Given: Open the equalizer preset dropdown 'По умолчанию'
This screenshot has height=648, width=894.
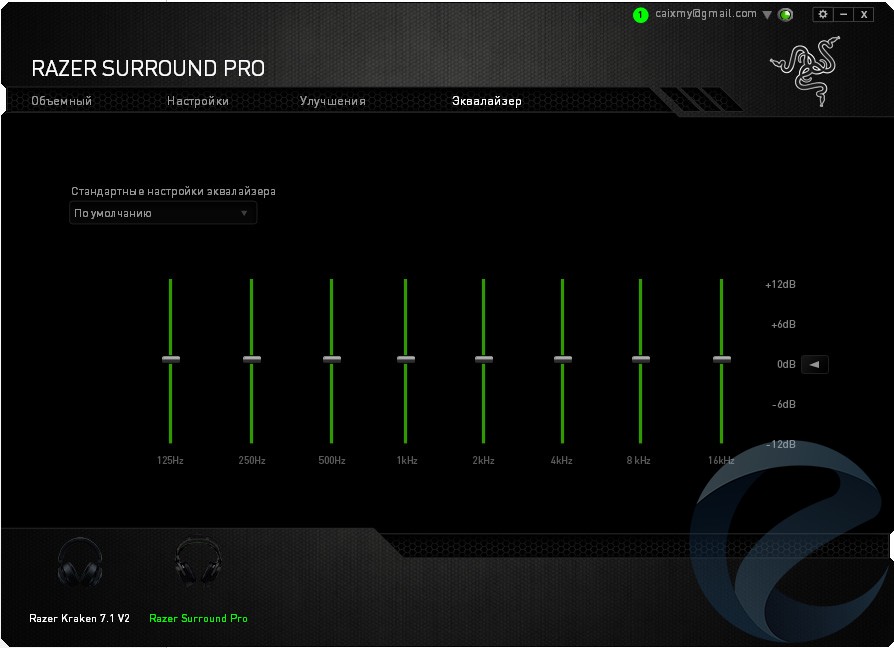Looking at the screenshot, I should (163, 213).
